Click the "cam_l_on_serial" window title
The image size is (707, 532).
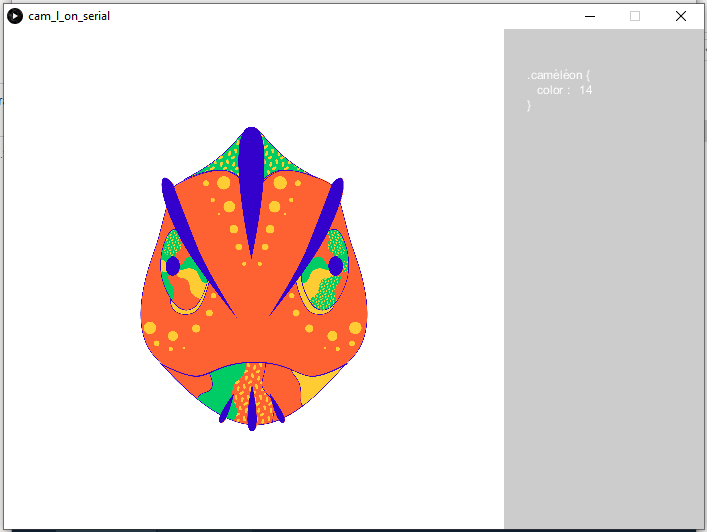[69, 16]
